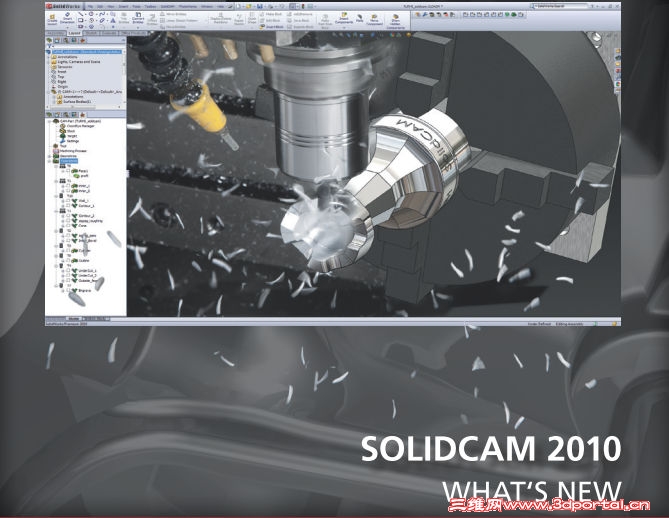This screenshot has width=669, height=518.
Task: Open the Window menu
Action: coord(207,6)
